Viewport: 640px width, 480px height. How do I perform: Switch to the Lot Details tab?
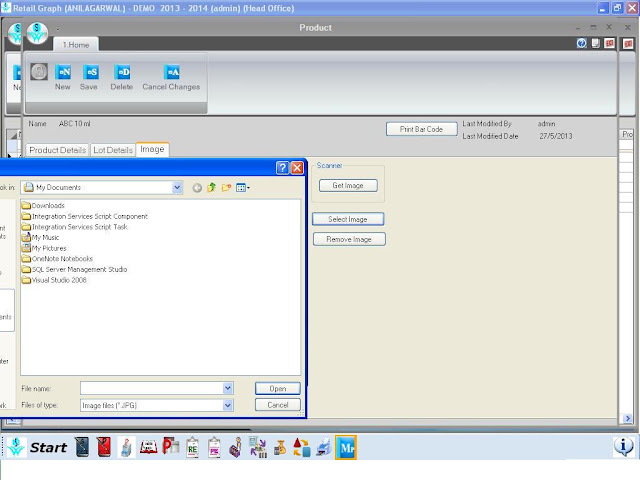[113, 150]
